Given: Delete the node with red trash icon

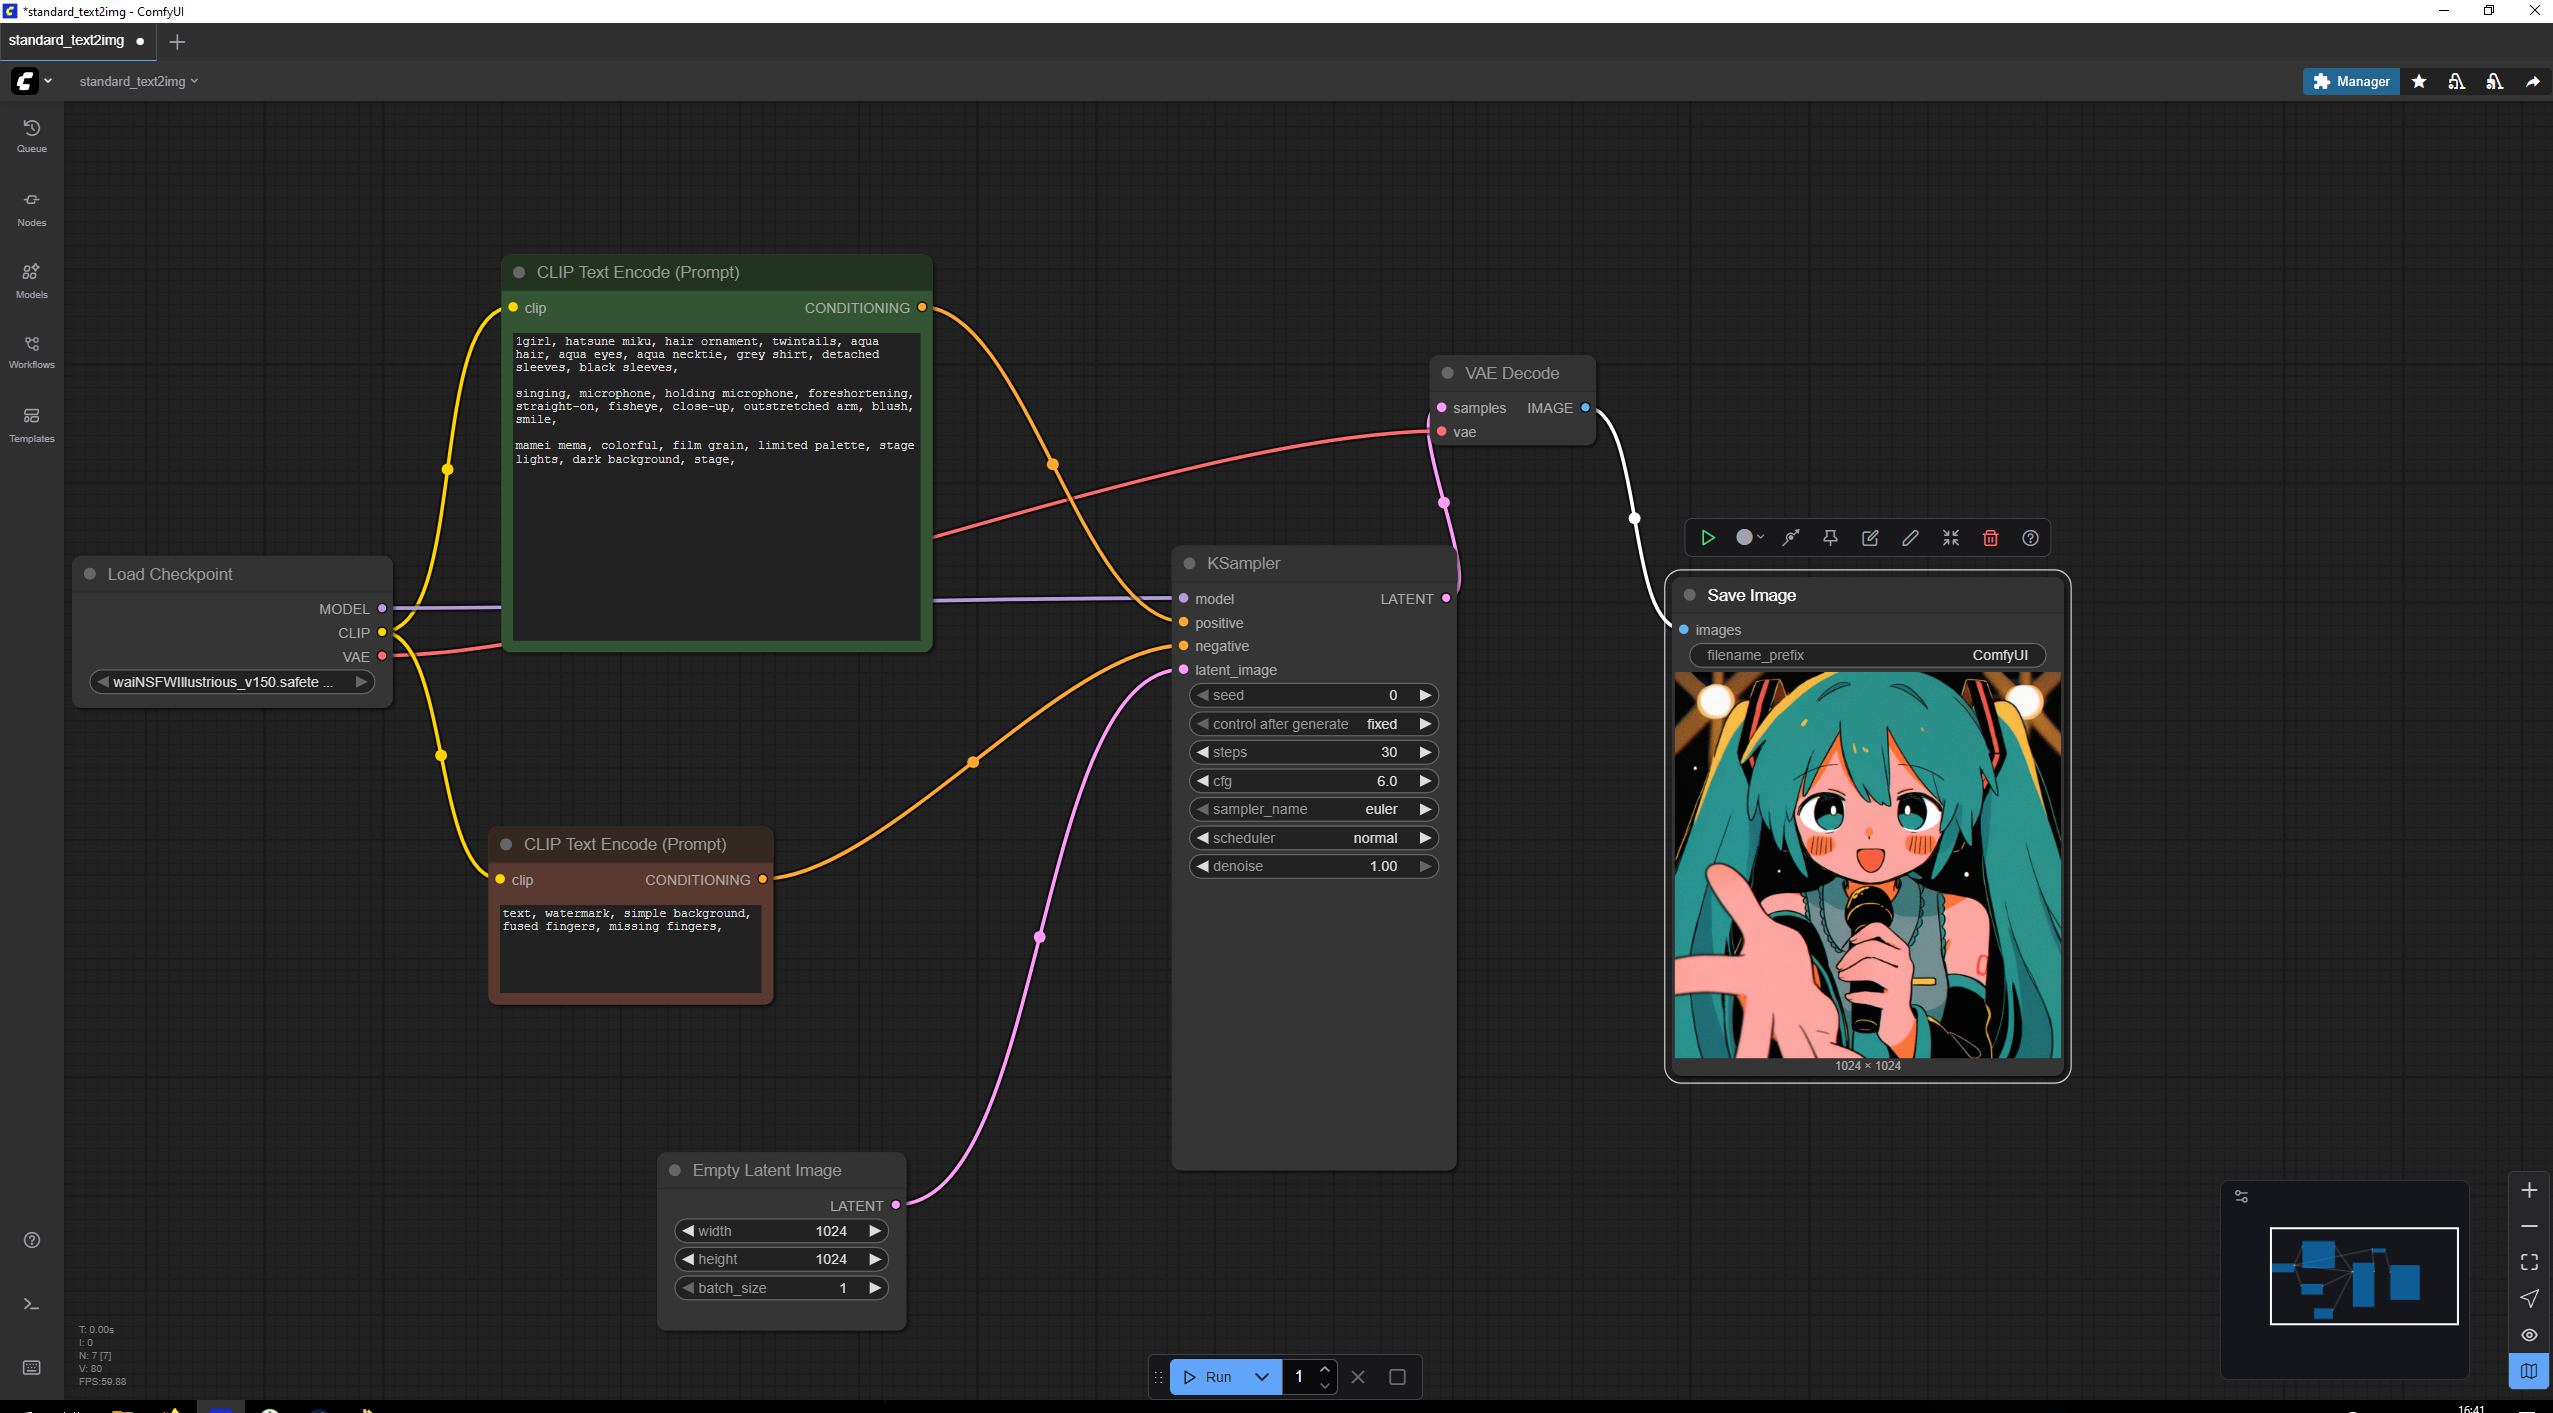Looking at the screenshot, I should coord(1990,538).
